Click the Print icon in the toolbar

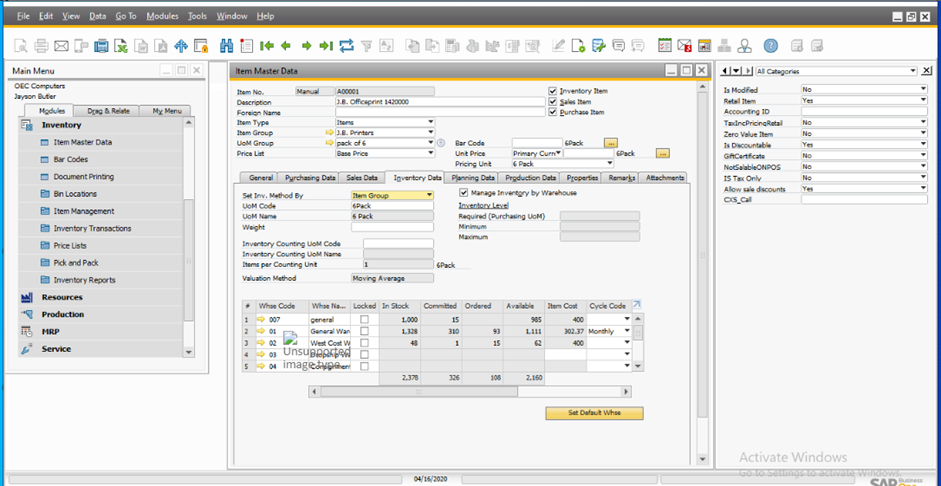coord(41,46)
